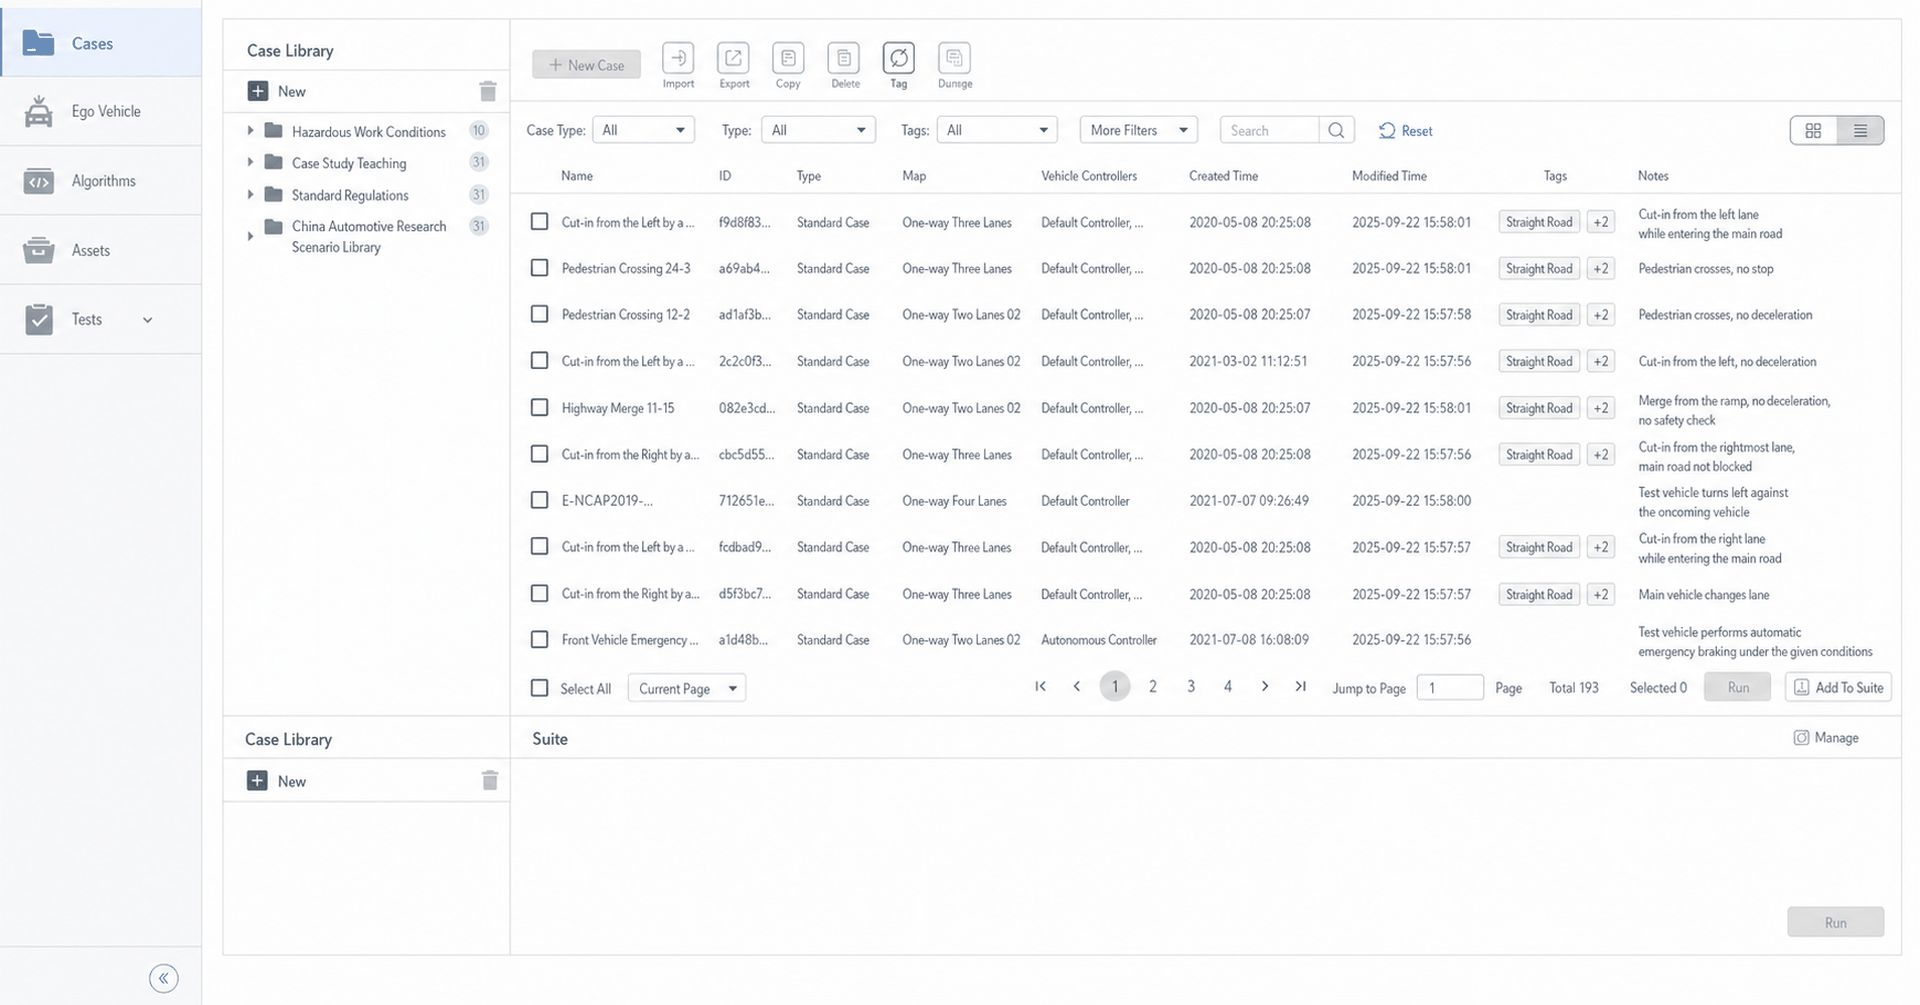Click trash icon in upper Case Library
The height and width of the screenshot is (1005, 1920).
pos(488,91)
